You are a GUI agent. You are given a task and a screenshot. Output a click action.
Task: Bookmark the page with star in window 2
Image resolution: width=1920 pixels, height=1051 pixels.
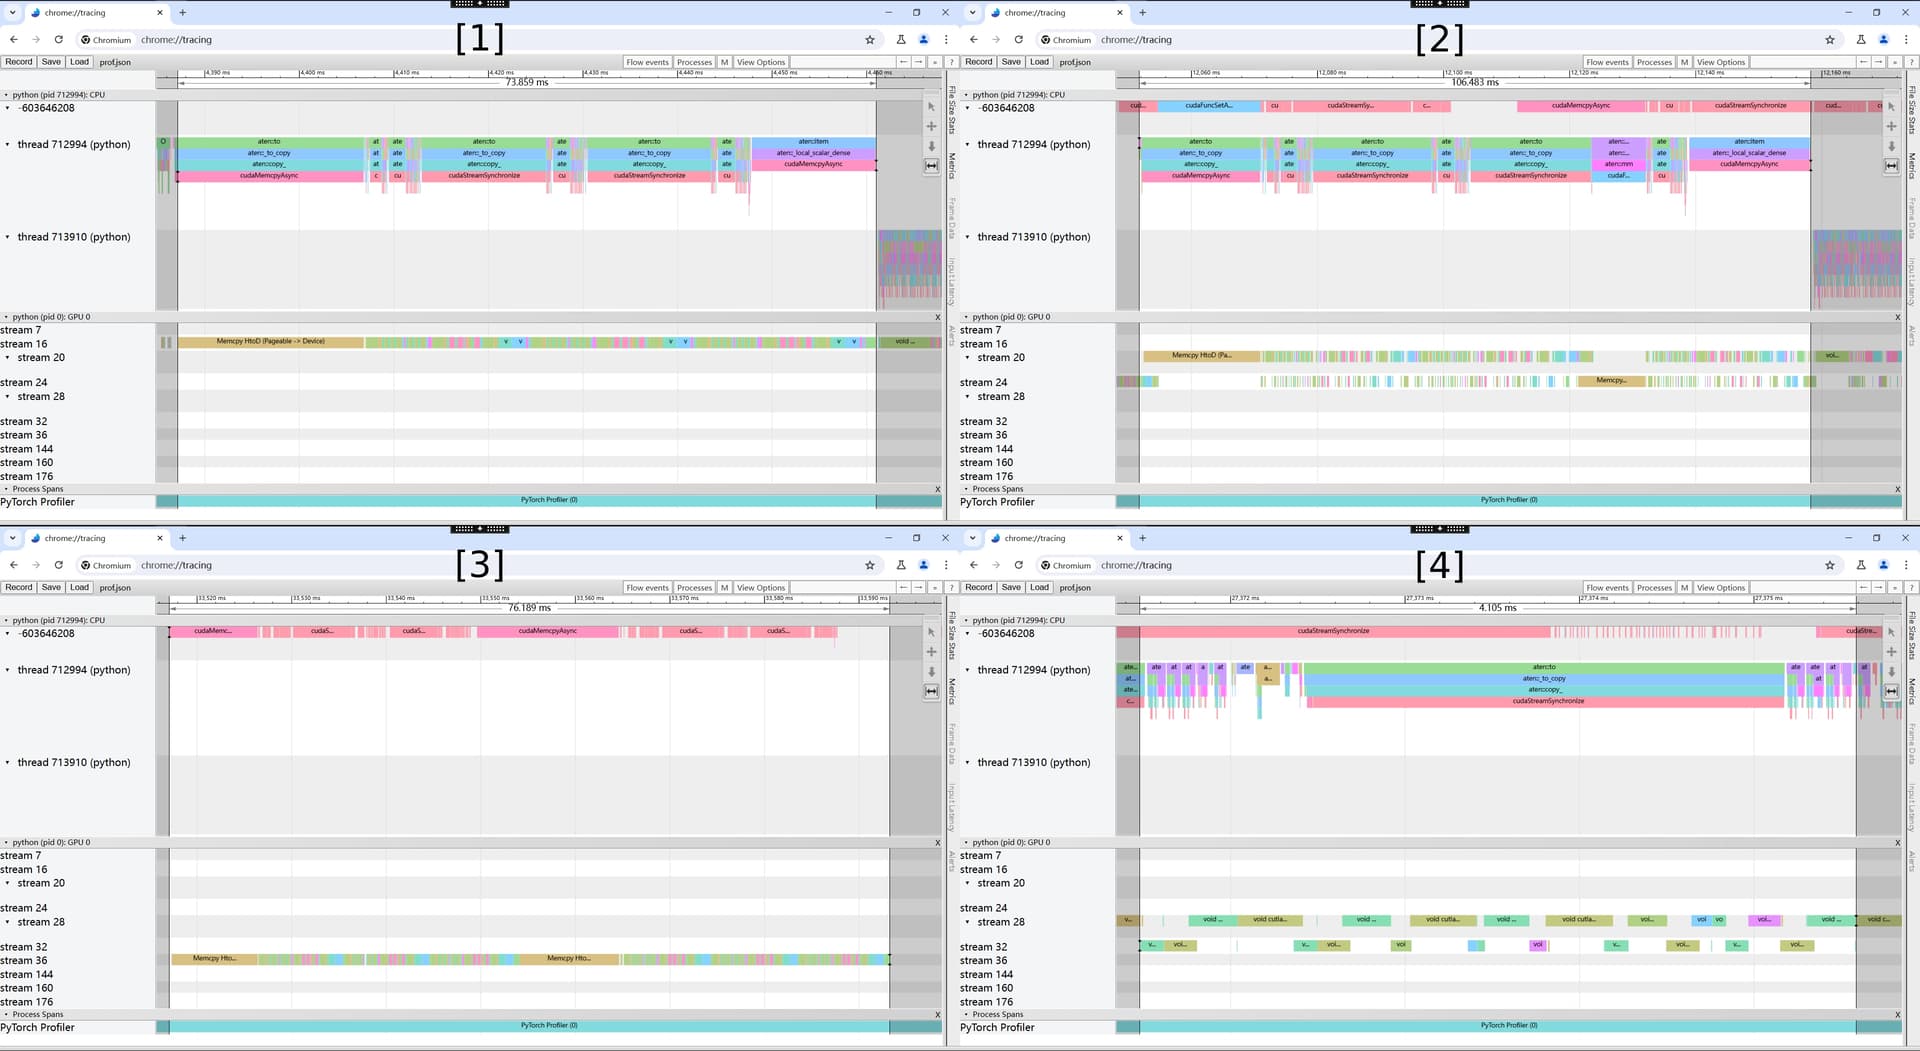click(1830, 40)
